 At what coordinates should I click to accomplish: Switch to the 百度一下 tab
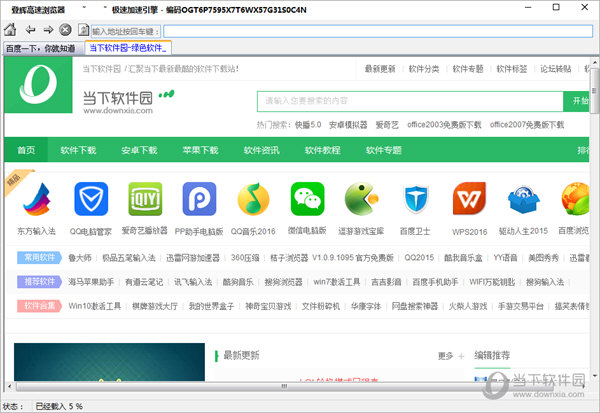click(41, 49)
